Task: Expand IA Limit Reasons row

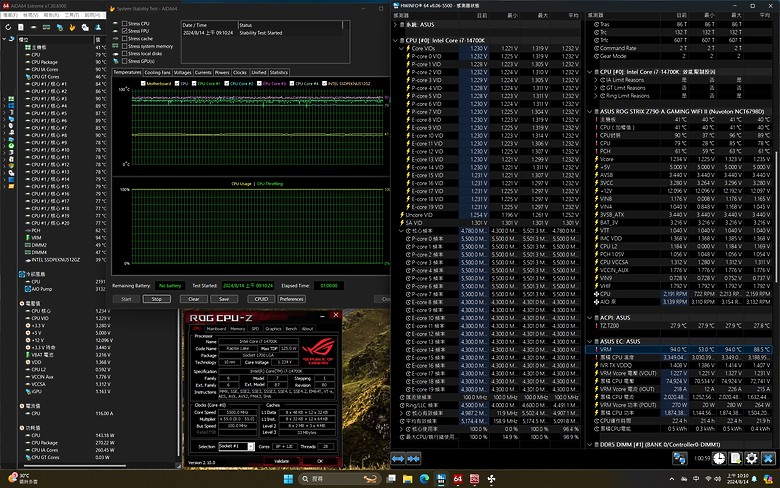Action: coord(596,80)
